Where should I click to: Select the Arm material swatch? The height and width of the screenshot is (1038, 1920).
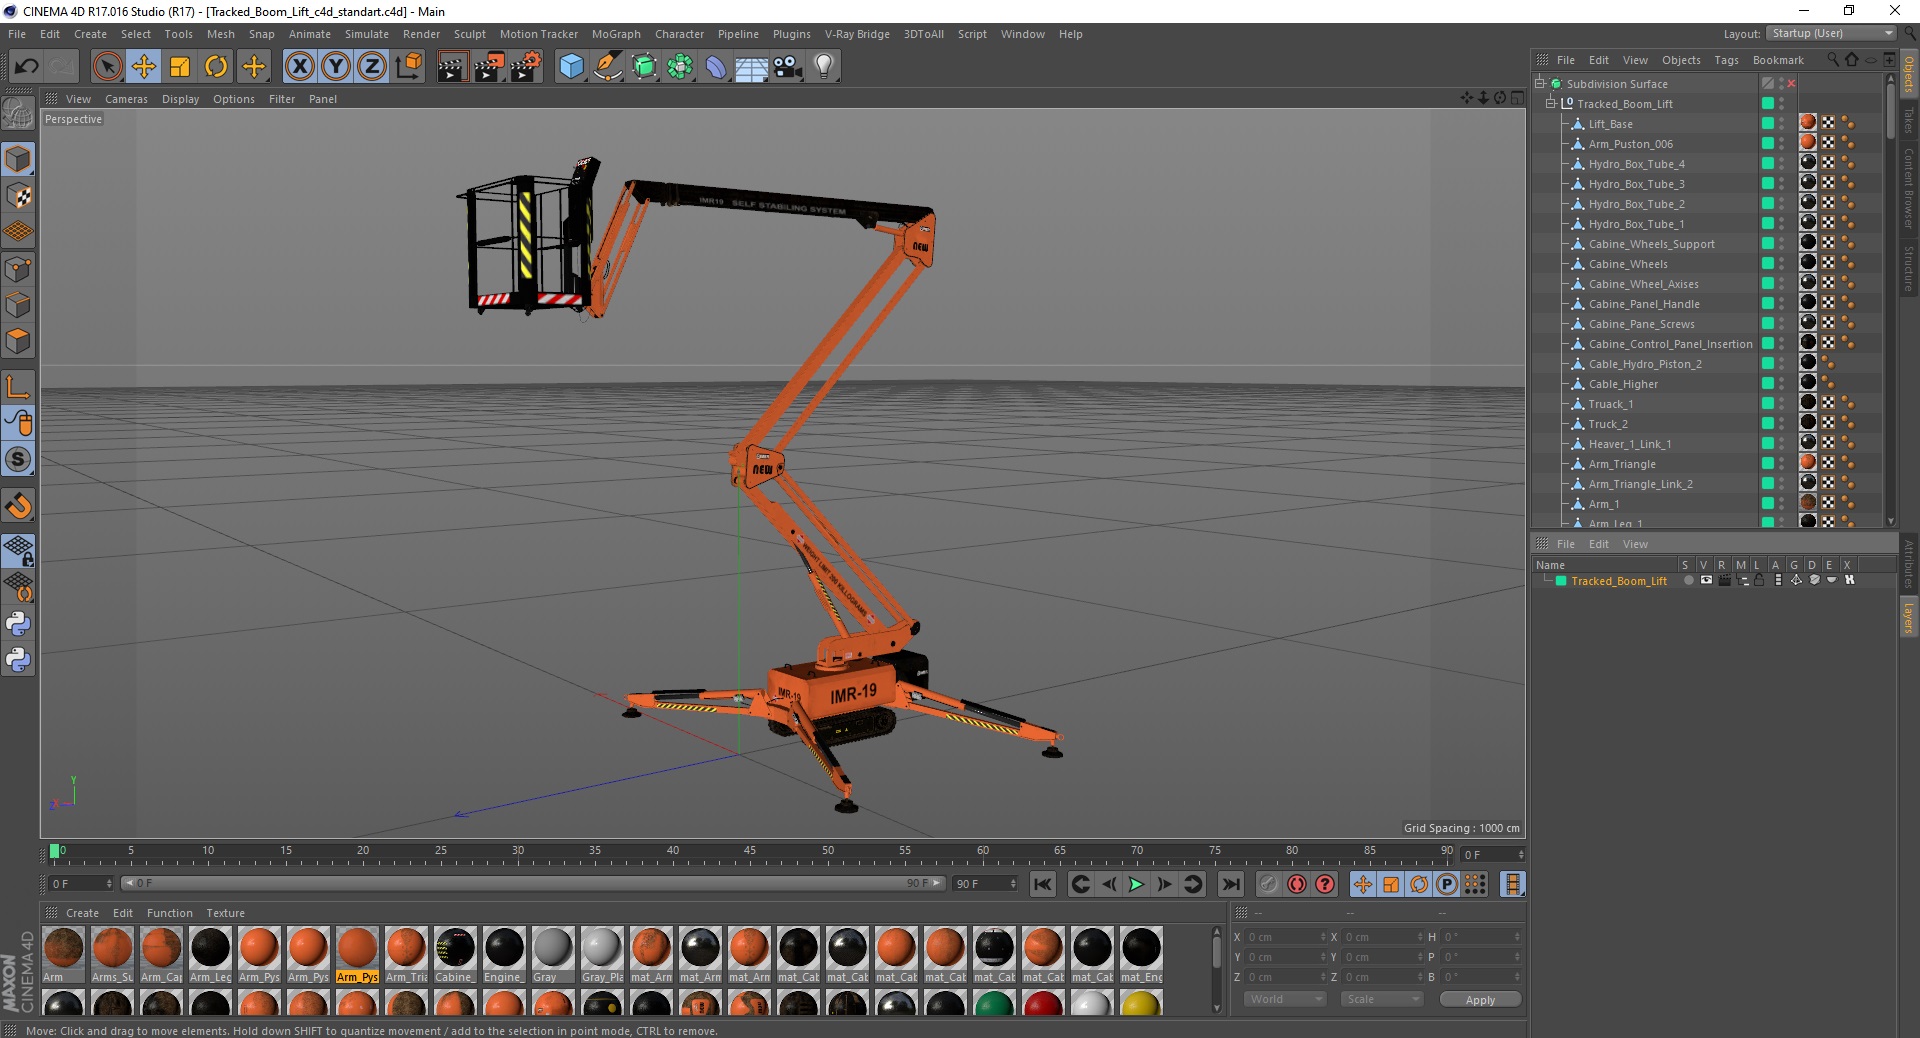click(x=64, y=948)
